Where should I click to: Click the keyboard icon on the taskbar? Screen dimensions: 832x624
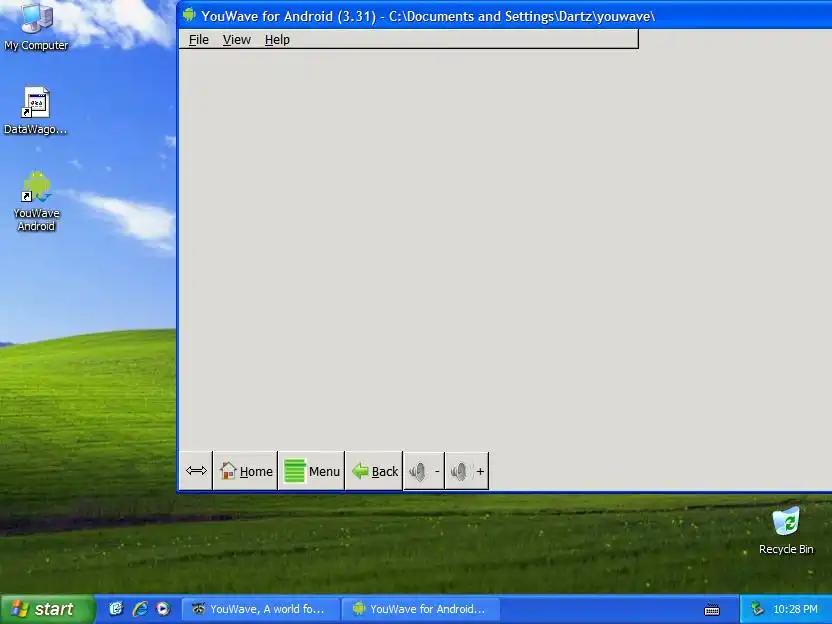(712, 610)
